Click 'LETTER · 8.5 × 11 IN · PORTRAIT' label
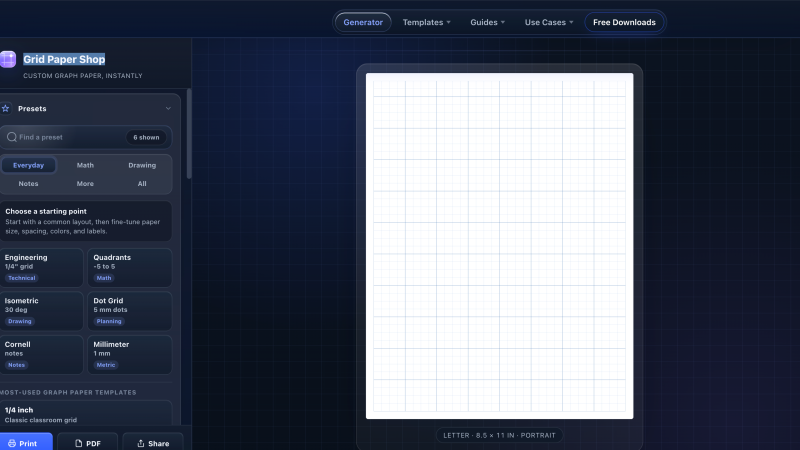This screenshot has width=800, height=450. (x=499, y=435)
